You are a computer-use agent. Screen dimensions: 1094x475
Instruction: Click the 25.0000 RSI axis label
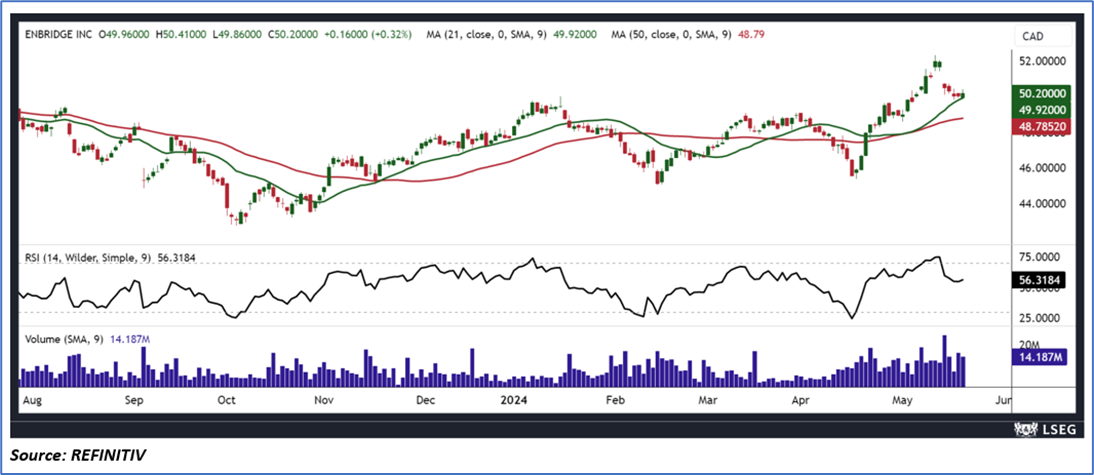[1042, 317]
